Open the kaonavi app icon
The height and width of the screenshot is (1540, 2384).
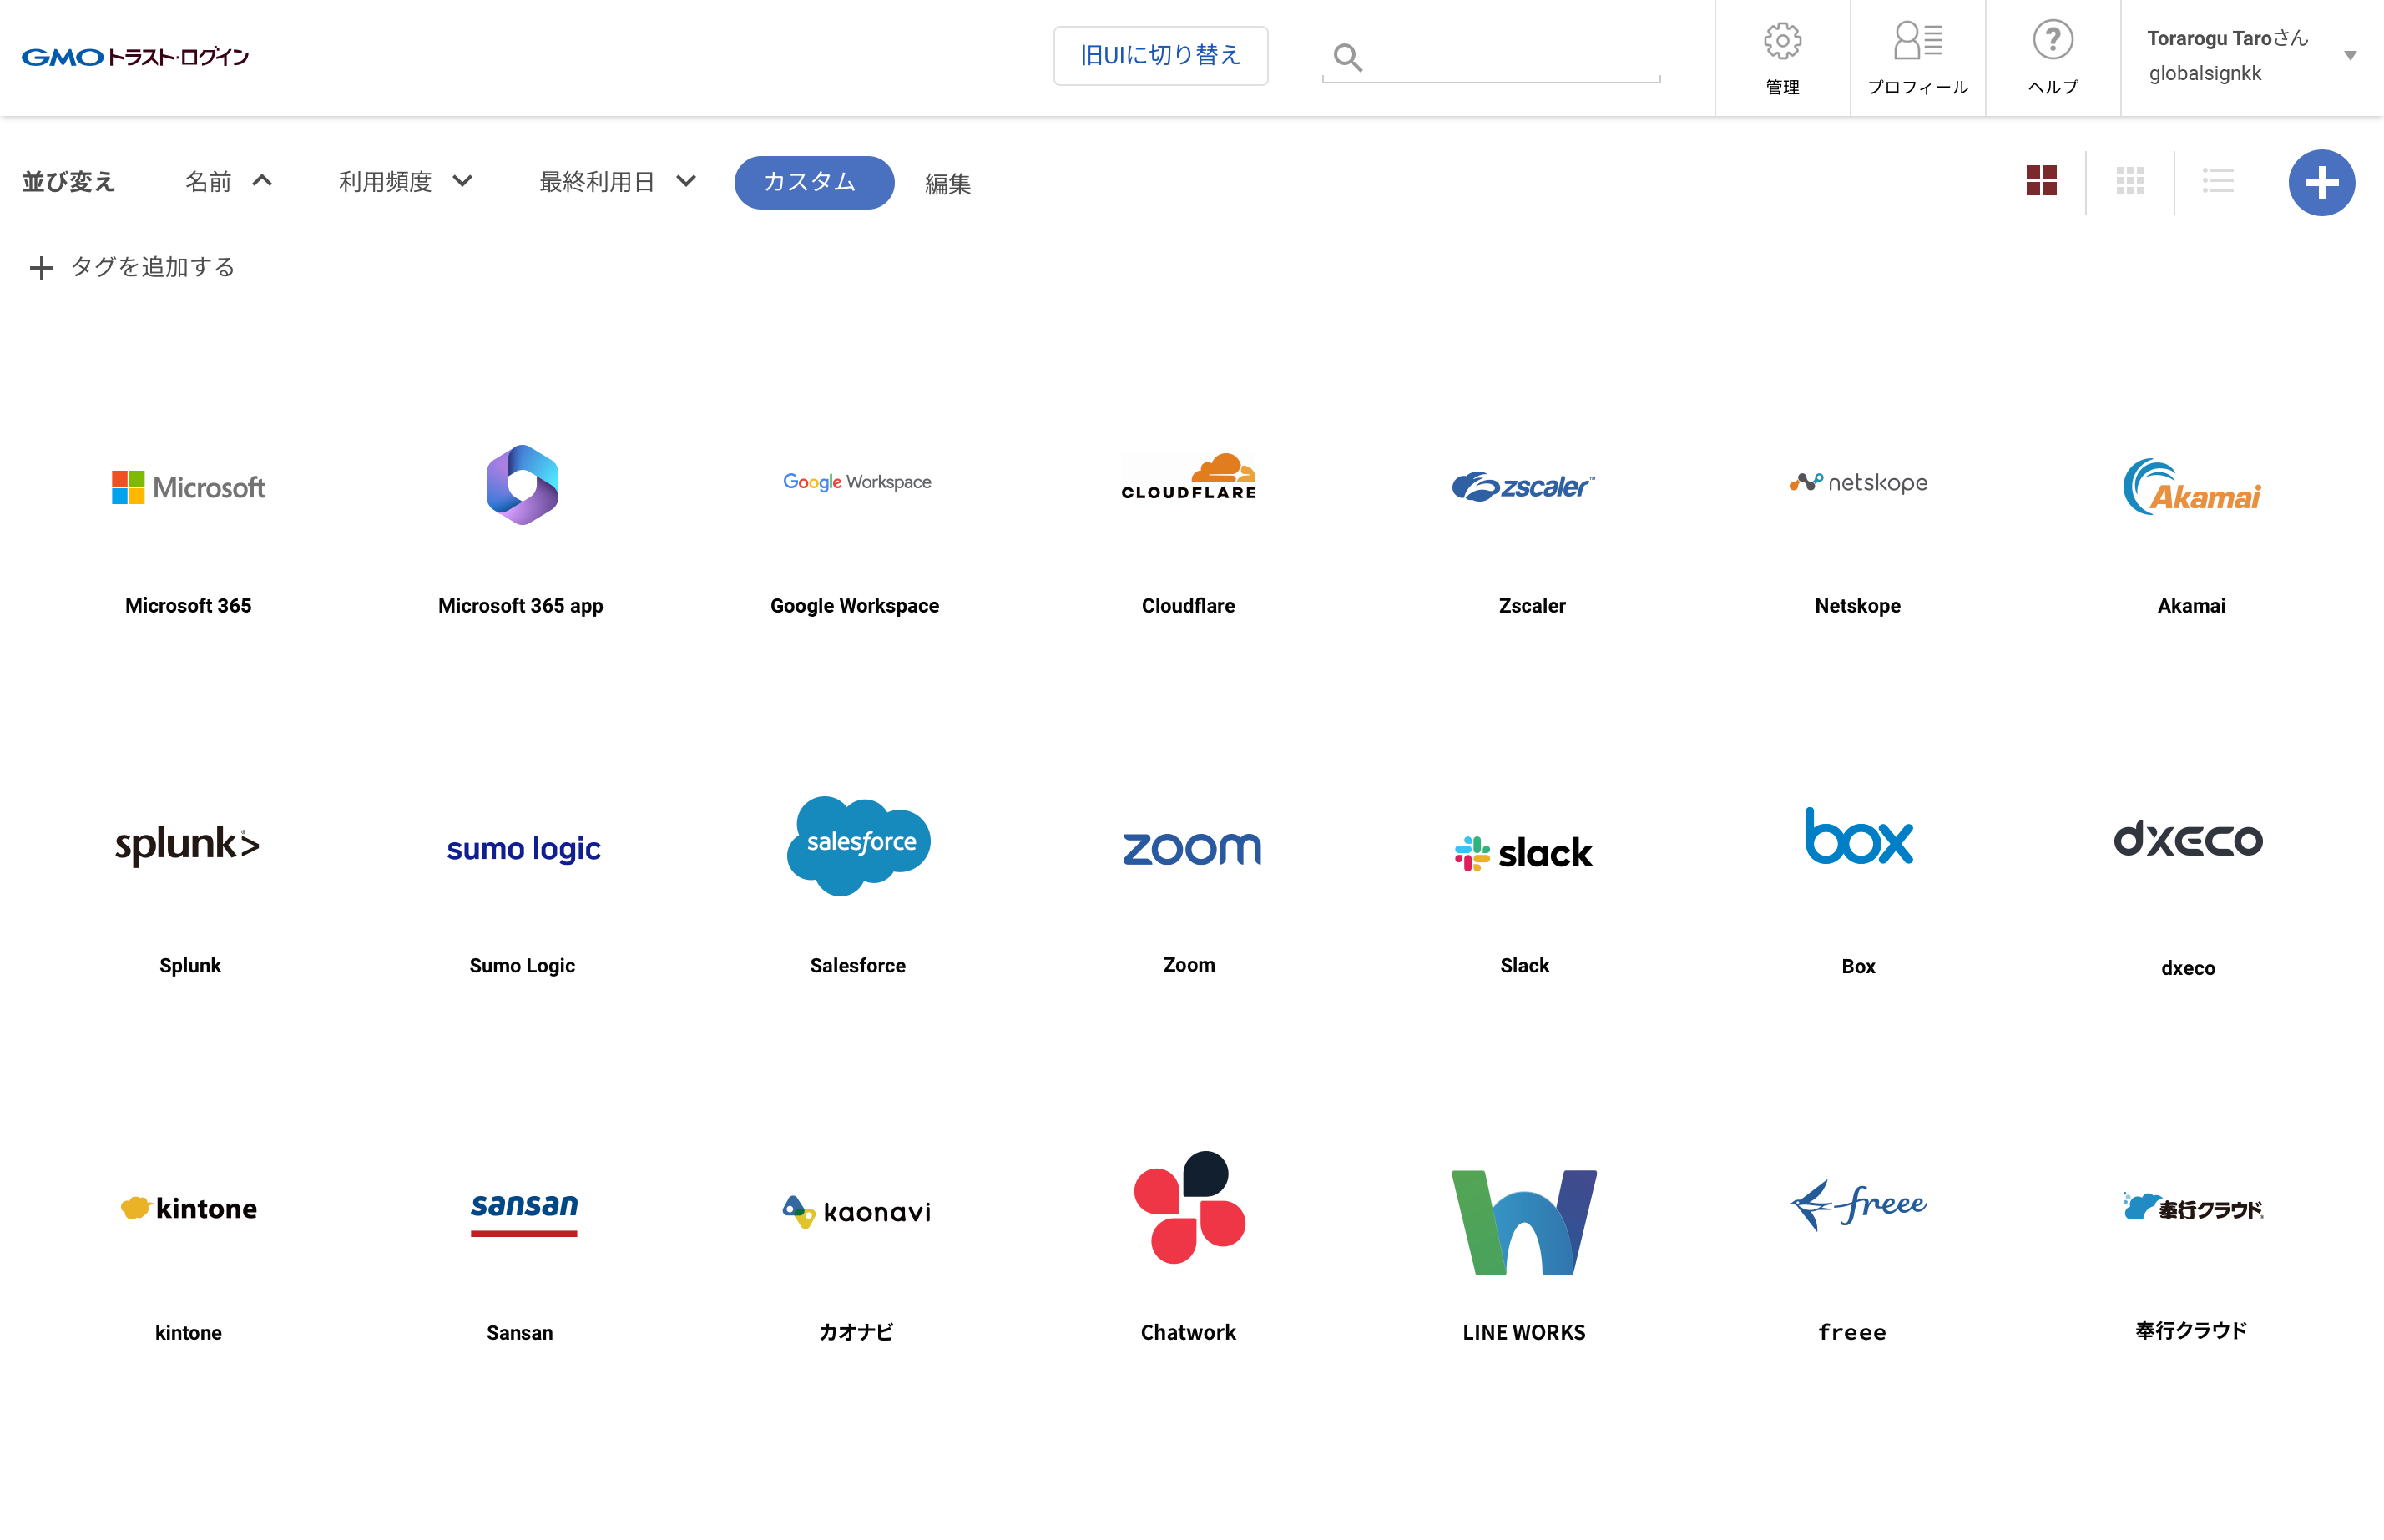click(x=857, y=1211)
